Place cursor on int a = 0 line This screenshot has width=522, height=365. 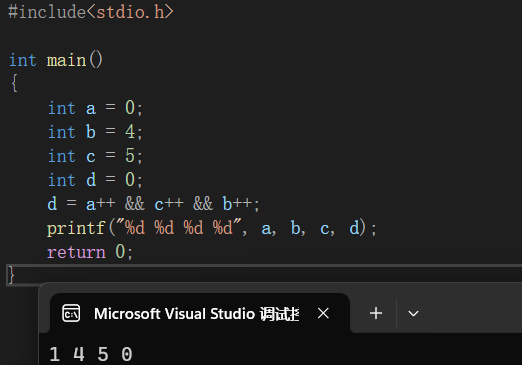(95, 108)
